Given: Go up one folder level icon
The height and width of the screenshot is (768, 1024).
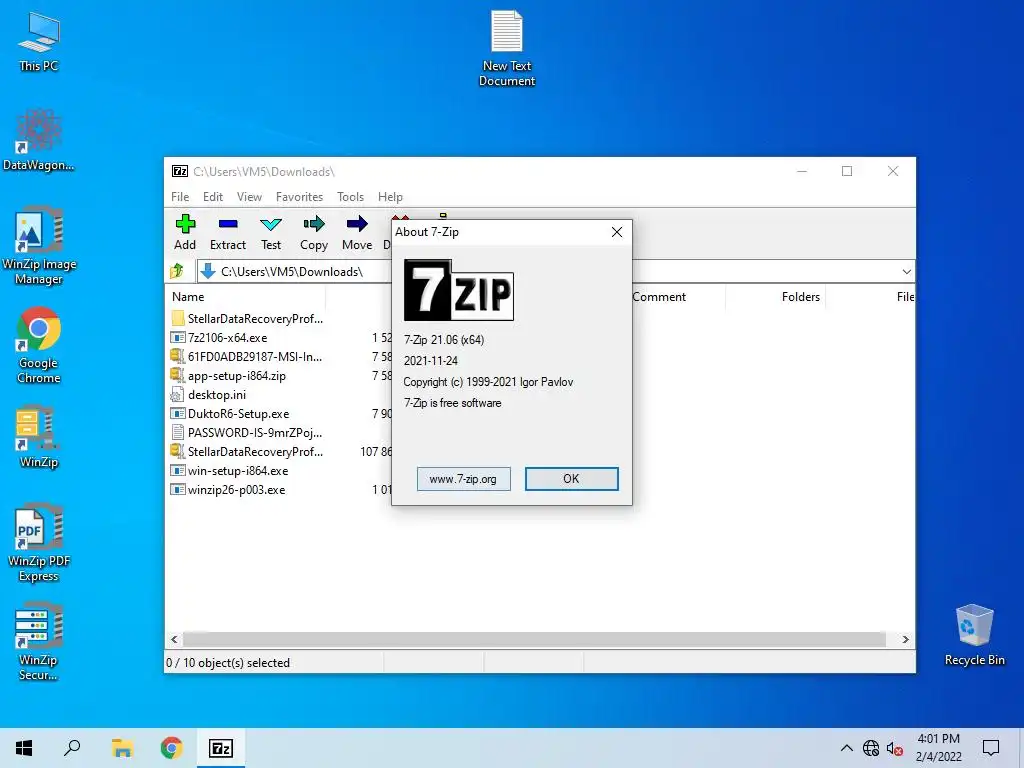Looking at the screenshot, I should tap(177, 271).
